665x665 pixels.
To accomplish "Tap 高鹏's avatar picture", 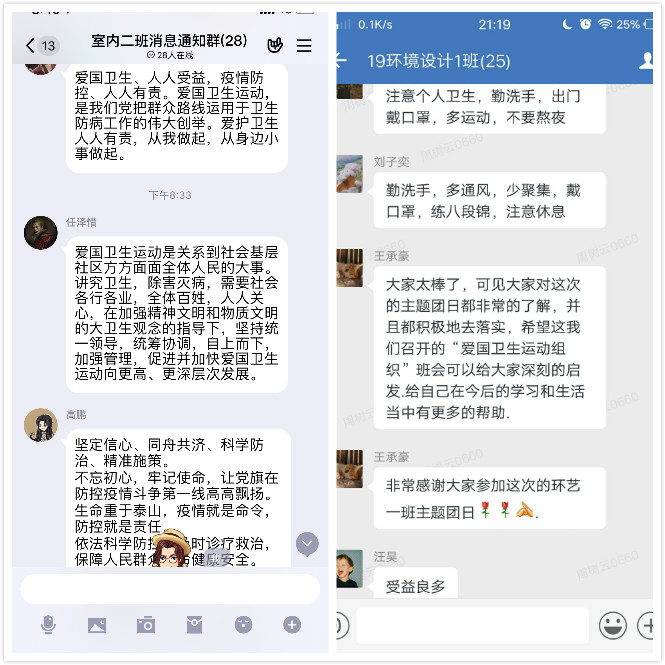I will click(41, 425).
